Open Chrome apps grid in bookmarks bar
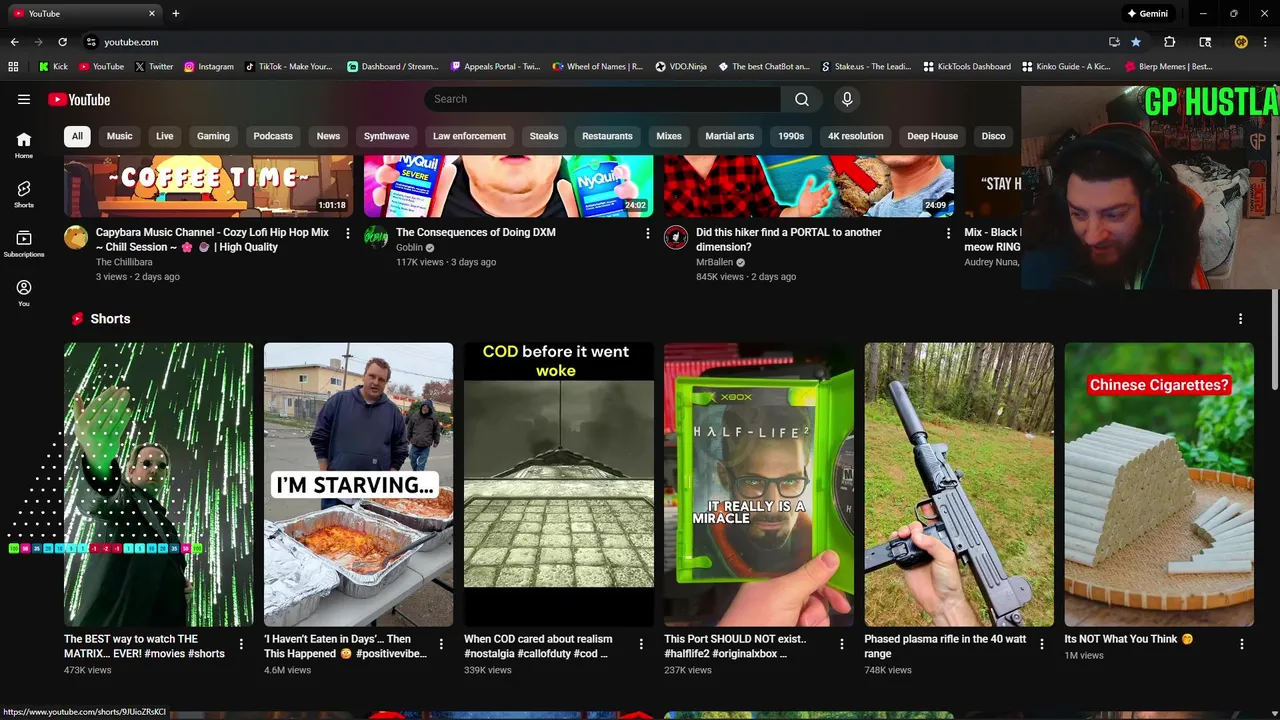Image resolution: width=1280 pixels, height=720 pixels. [13, 67]
